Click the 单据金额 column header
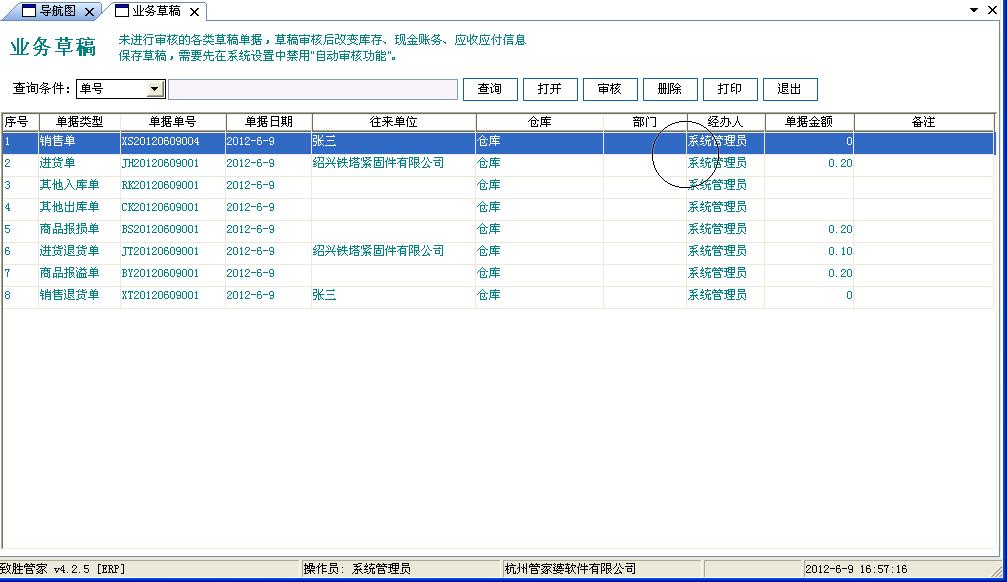 point(808,122)
